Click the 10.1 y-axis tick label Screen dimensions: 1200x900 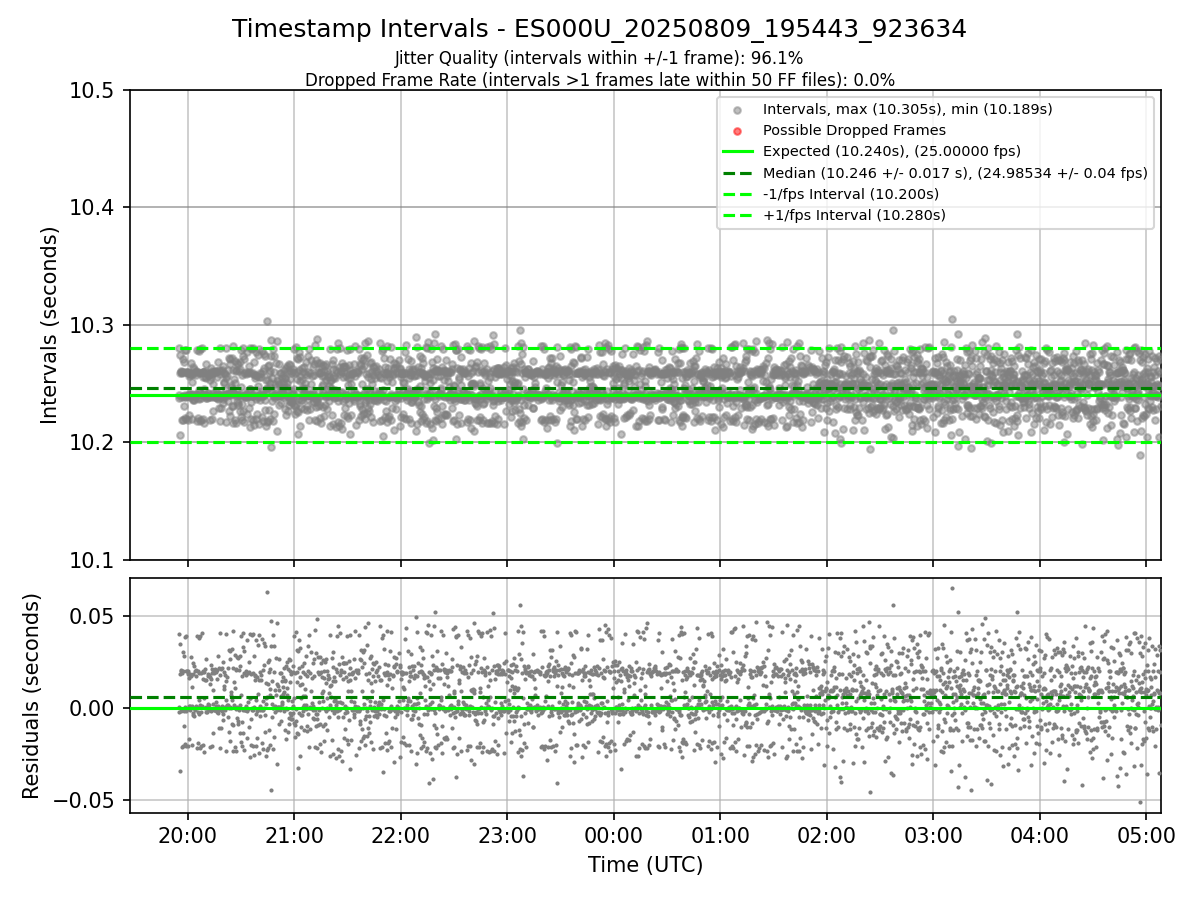click(x=94, y=560)
